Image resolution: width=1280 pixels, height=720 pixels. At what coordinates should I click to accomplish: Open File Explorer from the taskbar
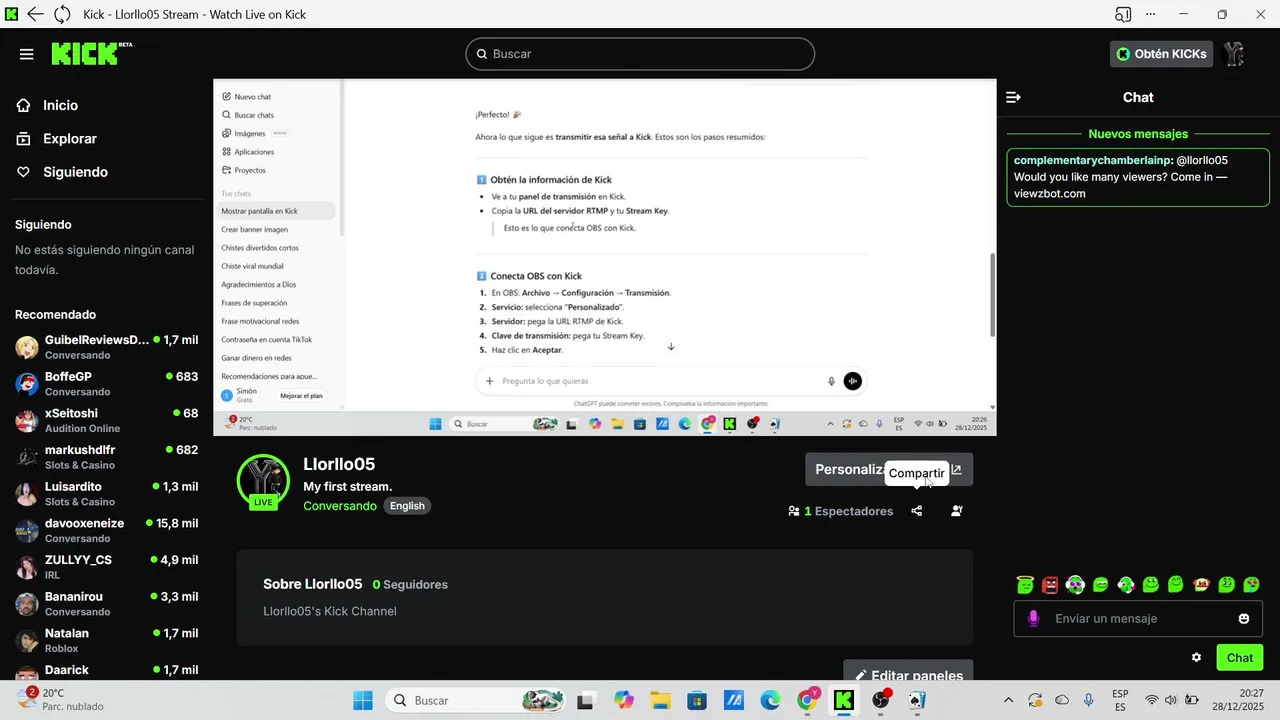(x=660, y=700)
